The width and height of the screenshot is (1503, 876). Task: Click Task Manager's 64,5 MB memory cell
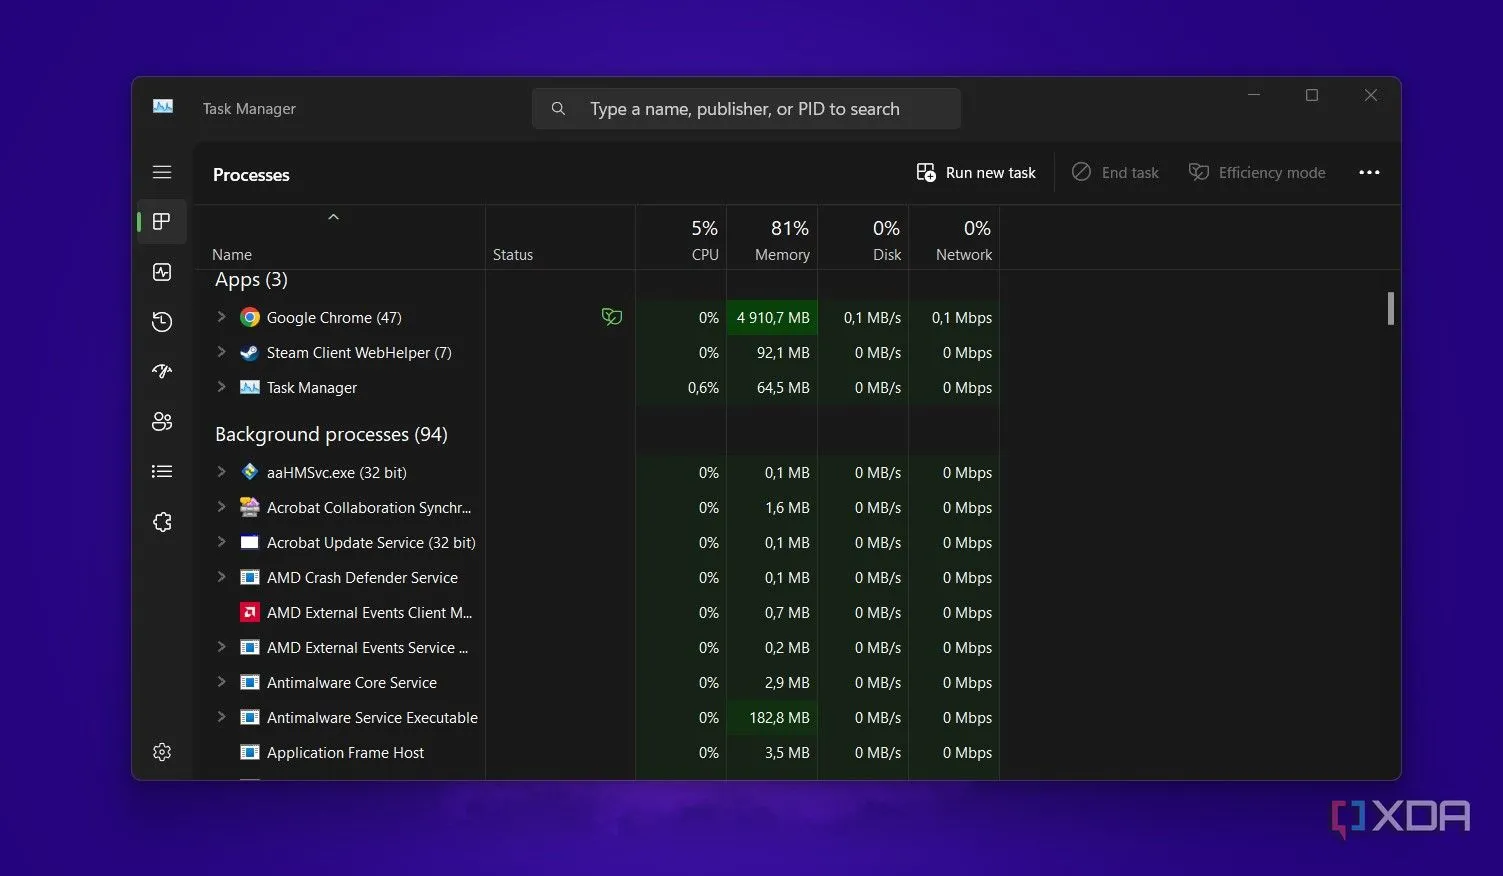click(x=772, y=387)
